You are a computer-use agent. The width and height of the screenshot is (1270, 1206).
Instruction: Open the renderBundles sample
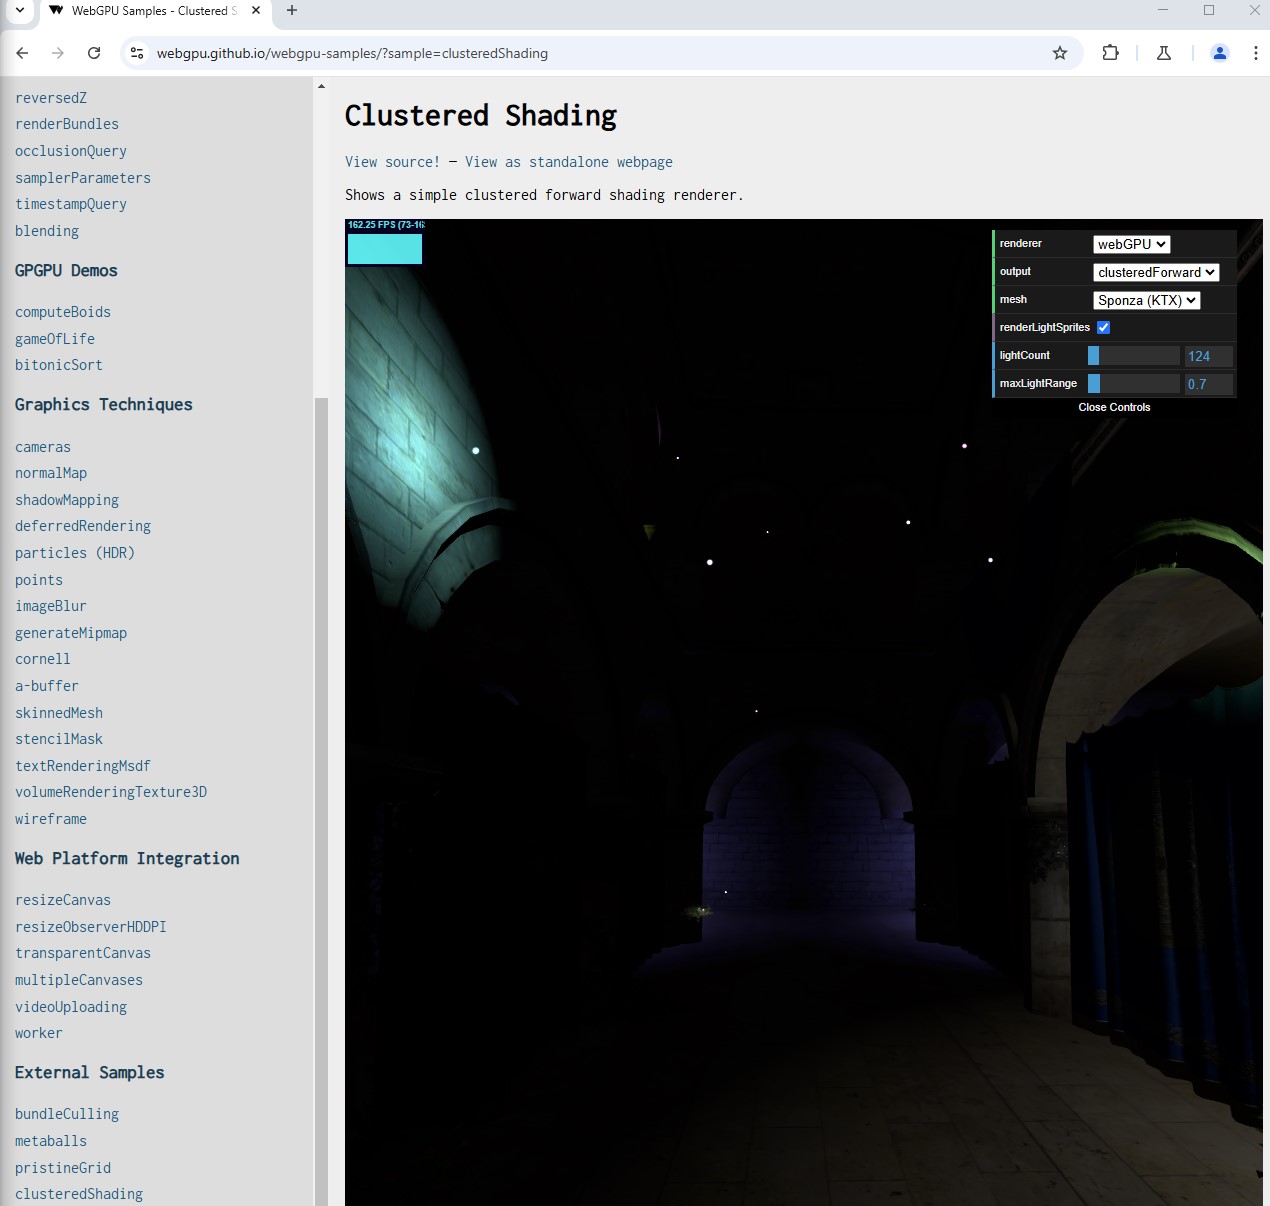(x=67, y=124)
